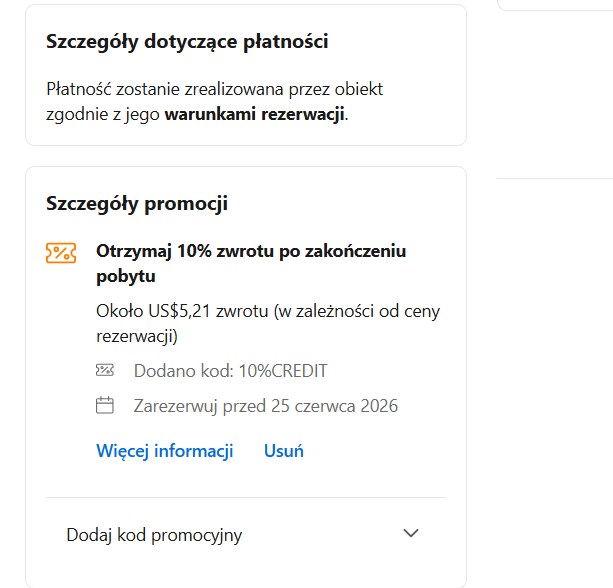Expand the promo code chevron arrow
This screenshot has height=588, width=613.
click(411, 533)
